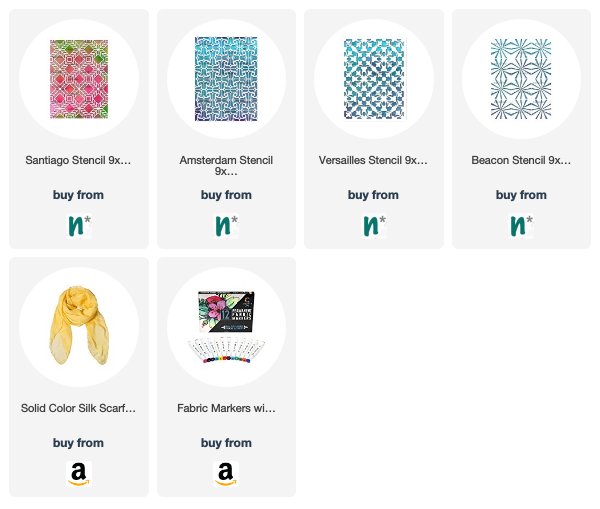Open the pink Santiago Stencil image
Viewport: 600px width, 509px height.
pos(79,79)
